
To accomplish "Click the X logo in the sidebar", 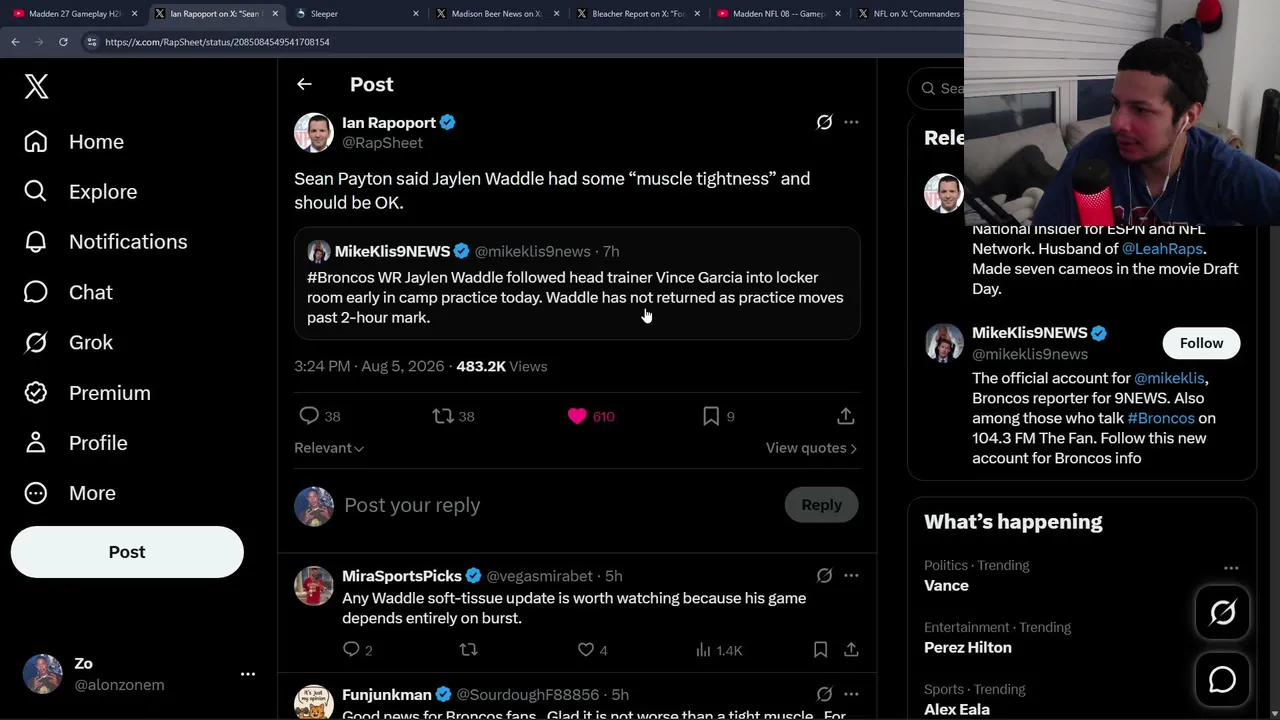I will coord(37,87).
